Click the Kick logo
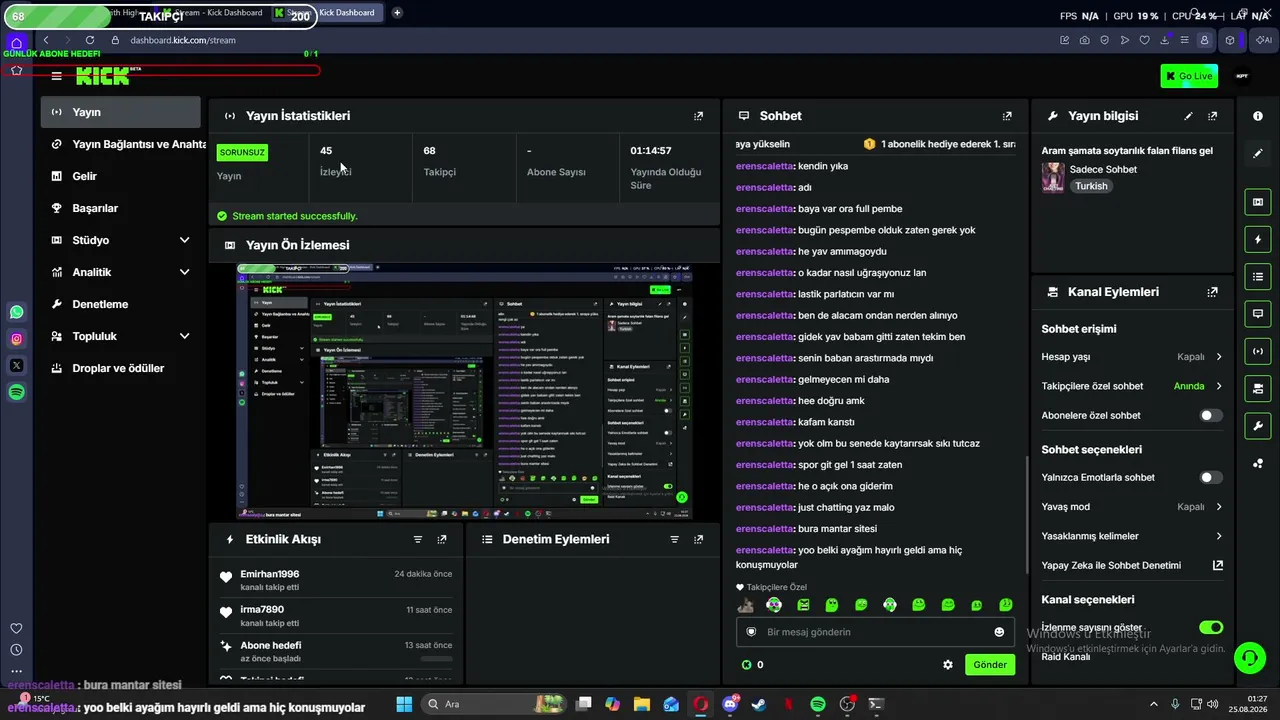 tap(104, 76)
